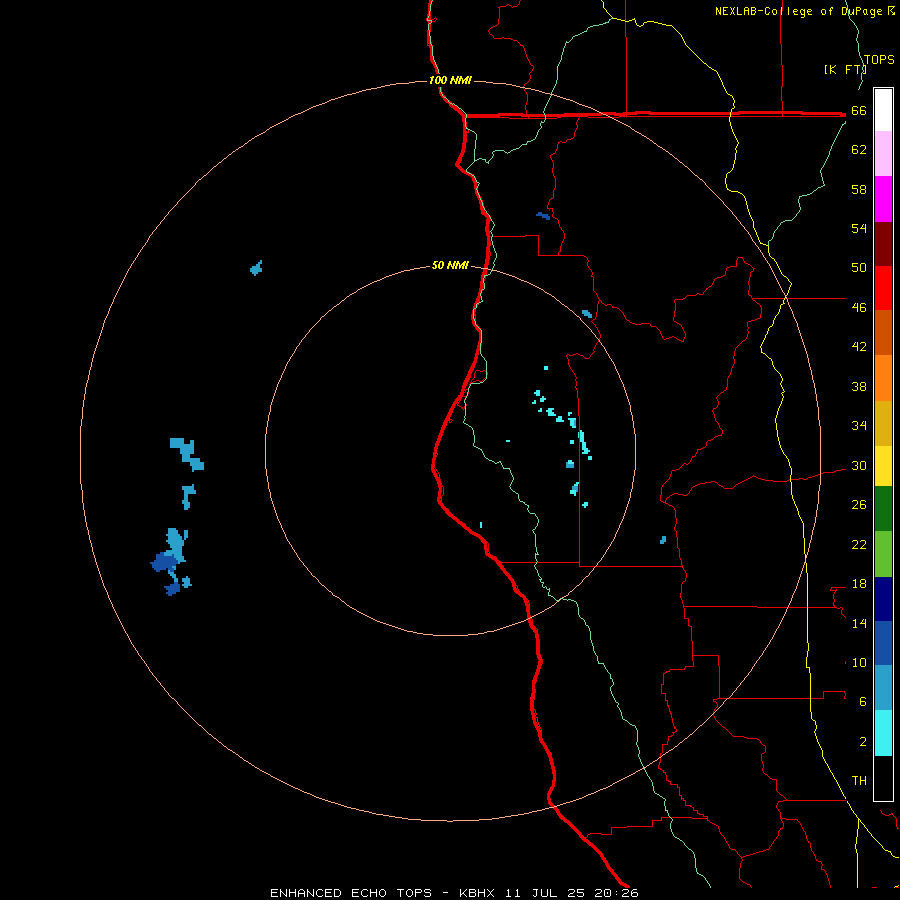Click the legend value "22"
Viewport: 900px width, 900px height.
[x=859, y=545]
